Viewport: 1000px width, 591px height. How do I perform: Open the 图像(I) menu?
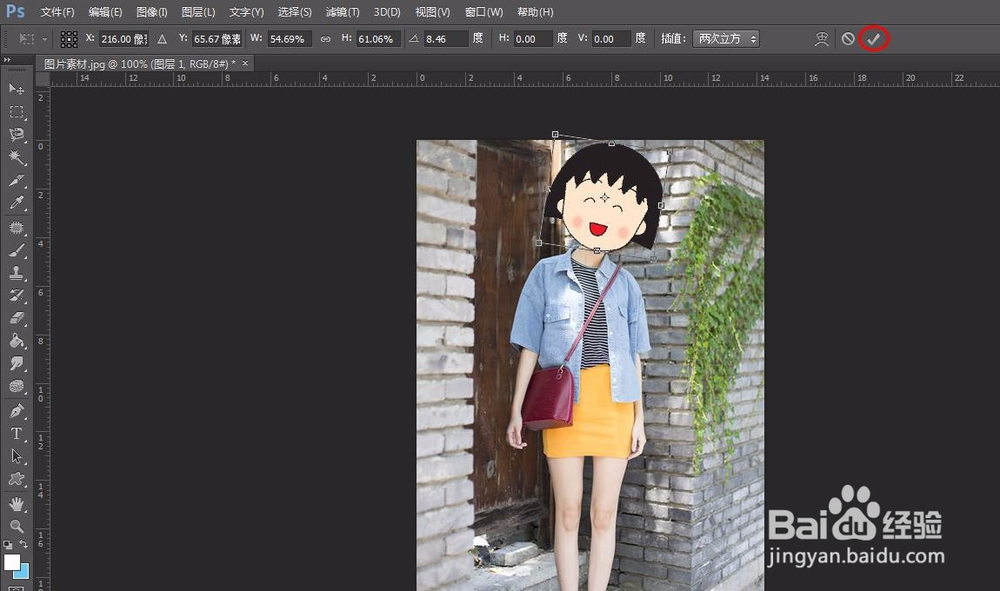click(x=152, y=12)
